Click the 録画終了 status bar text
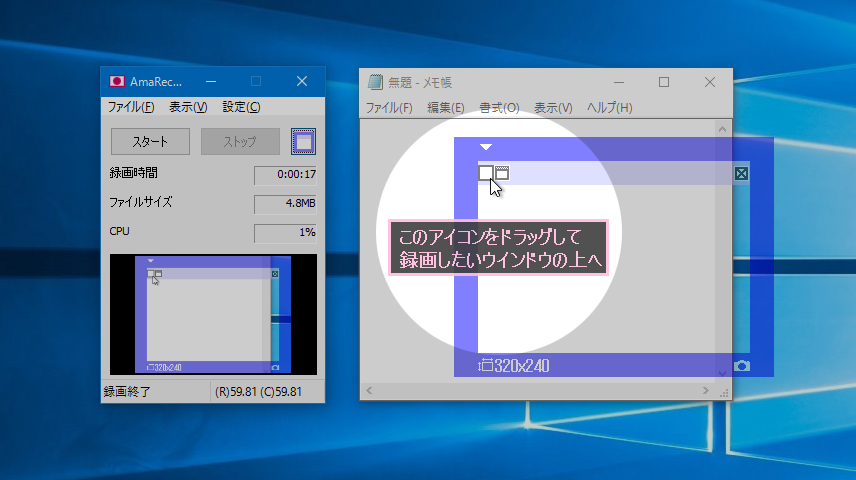Screen dimensions: 856x480 (127, 392)
